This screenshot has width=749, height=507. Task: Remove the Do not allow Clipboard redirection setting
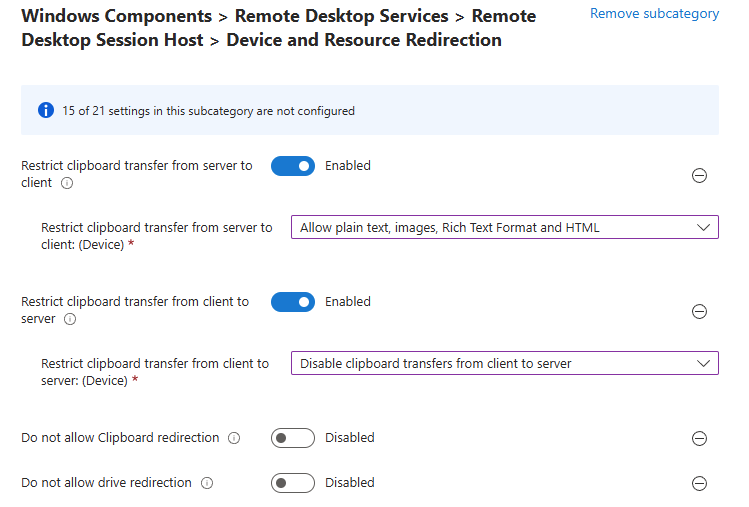coord(700,438)
